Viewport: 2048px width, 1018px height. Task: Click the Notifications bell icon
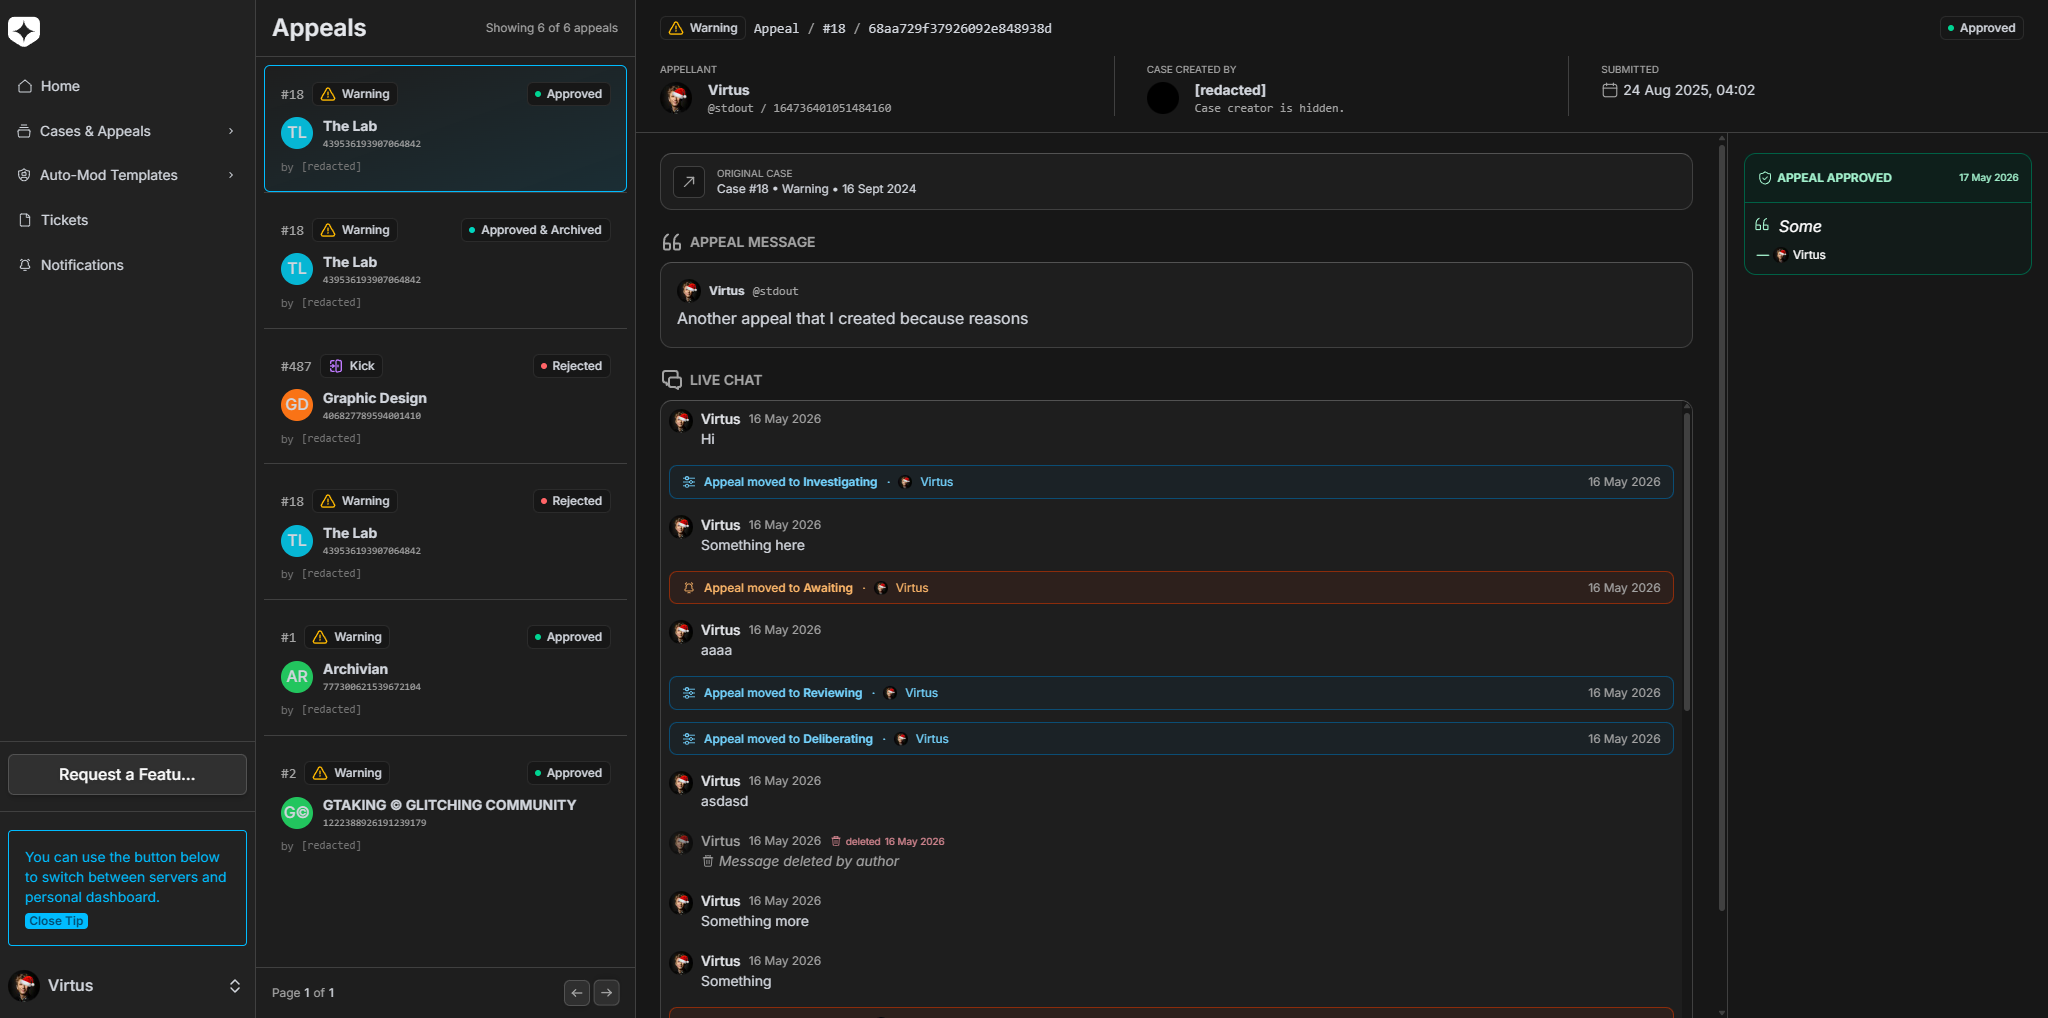25,265
